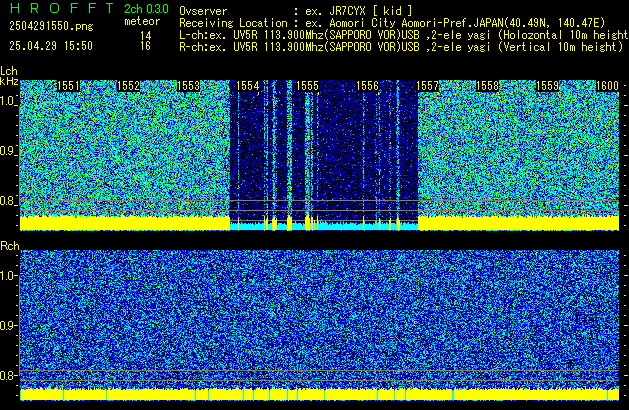Click the file name 2504291550.png
The width and height of the screenshot is (629, 410).
click(x=51, y=26)
